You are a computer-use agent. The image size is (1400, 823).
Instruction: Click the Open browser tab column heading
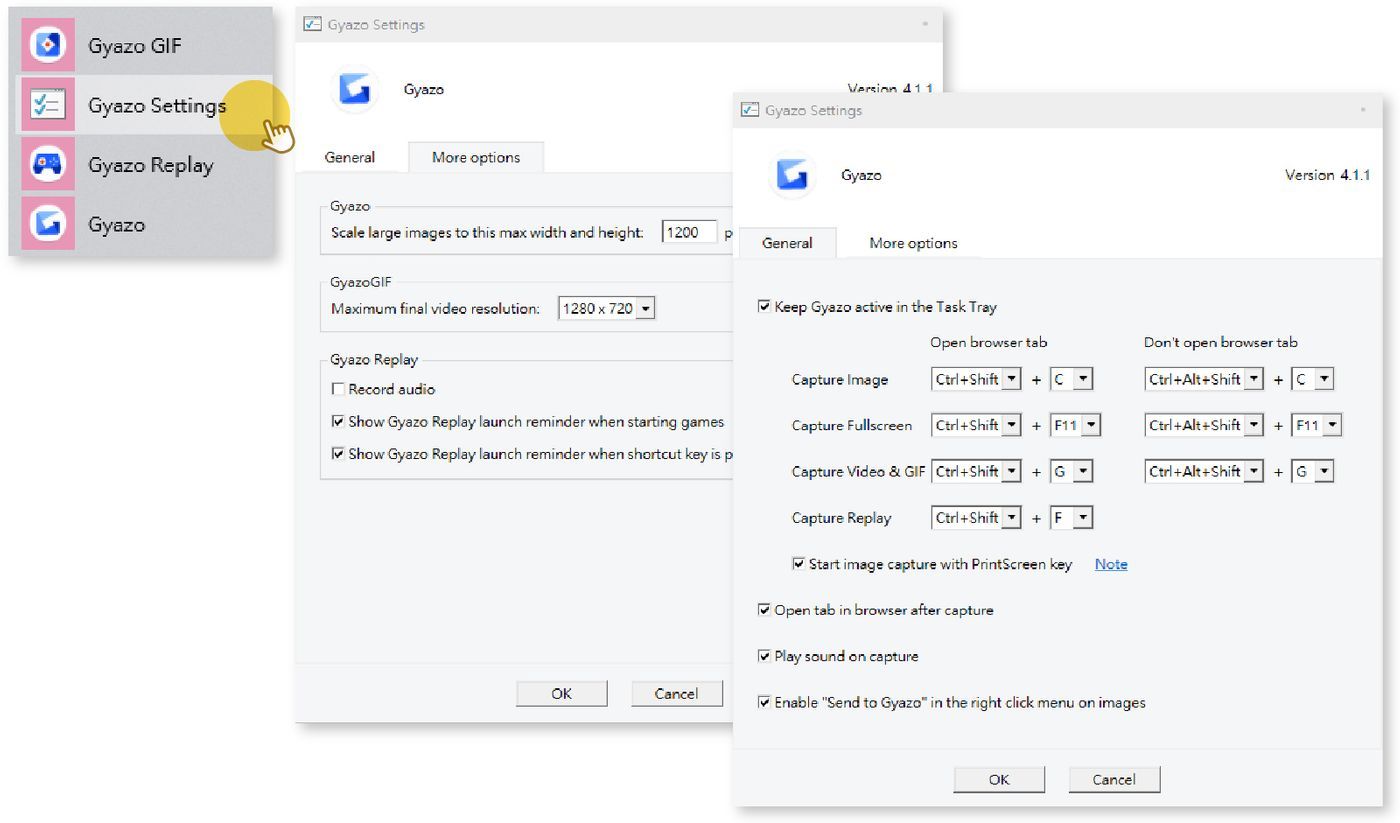(989, 342)
